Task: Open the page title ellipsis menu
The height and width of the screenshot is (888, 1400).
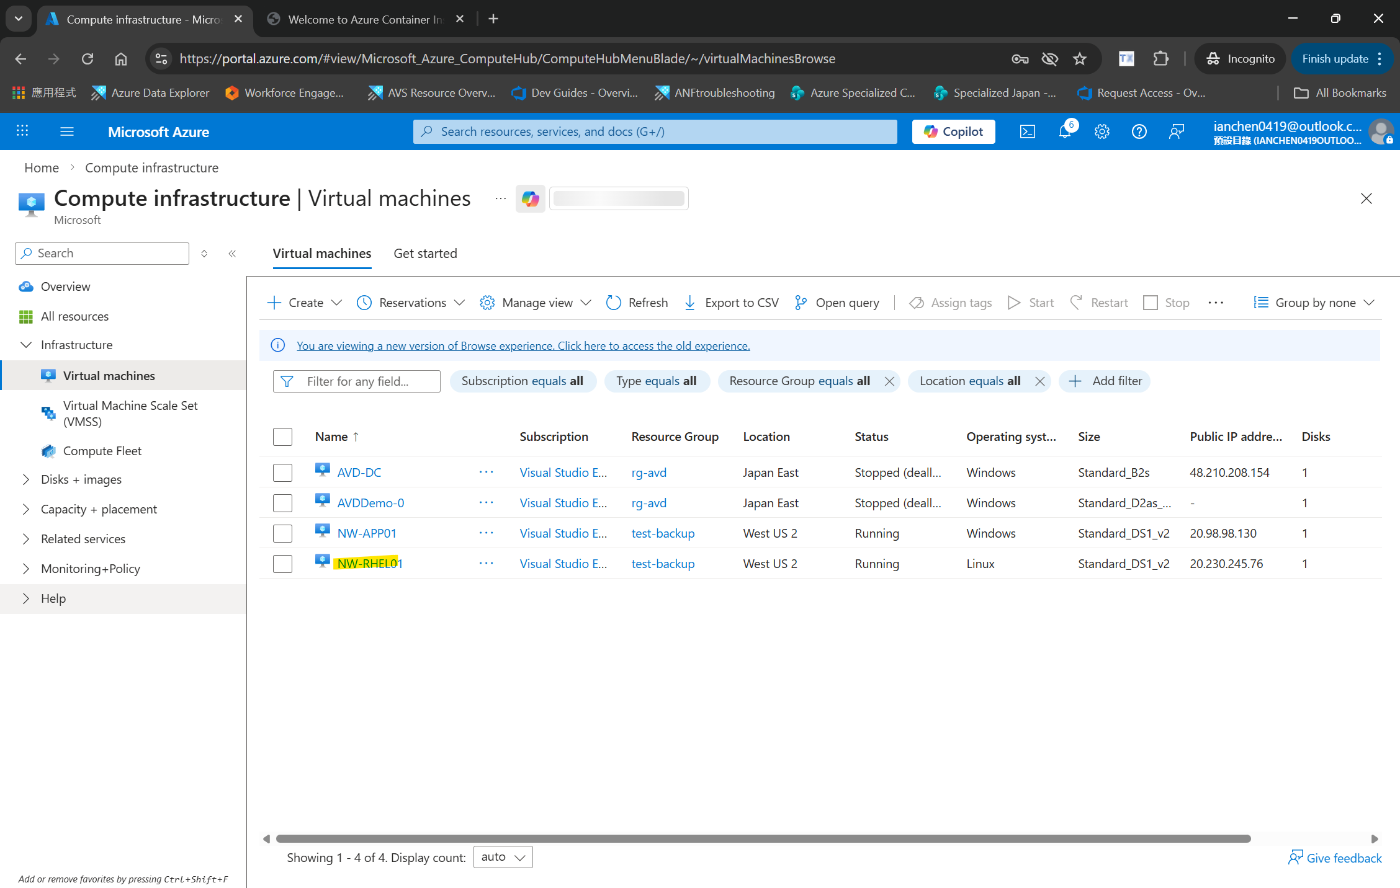Action: [501, 198]
